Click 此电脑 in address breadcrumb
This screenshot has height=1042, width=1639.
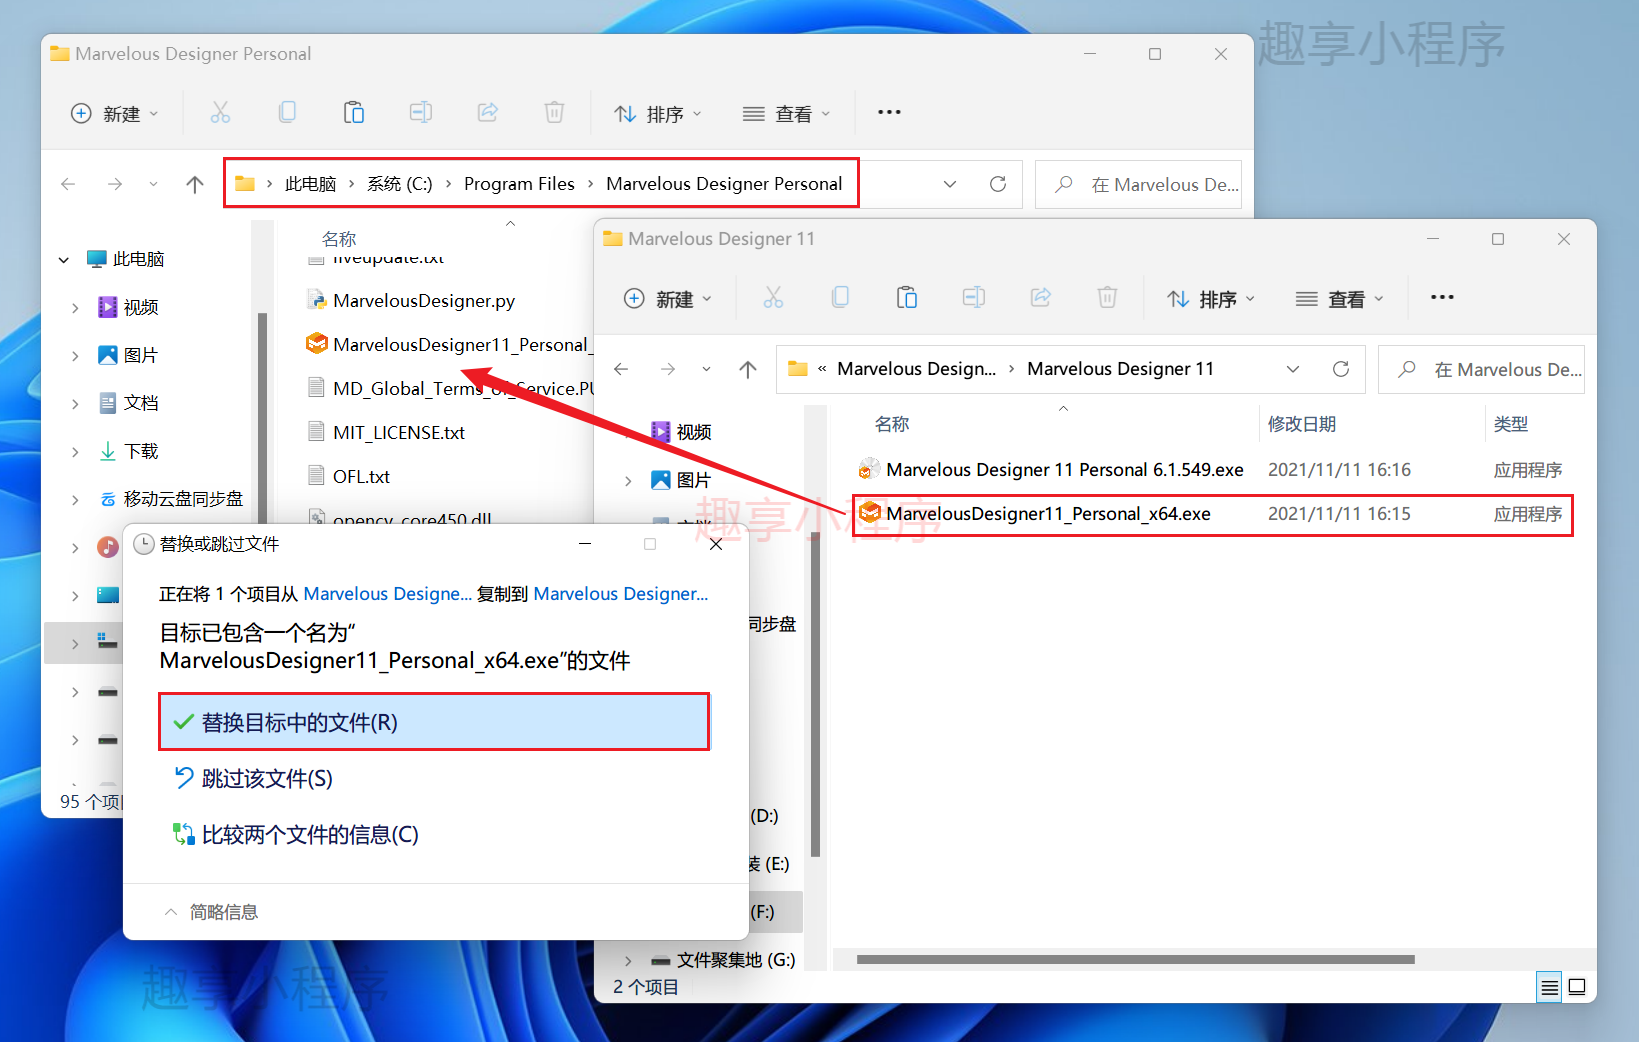310,184
